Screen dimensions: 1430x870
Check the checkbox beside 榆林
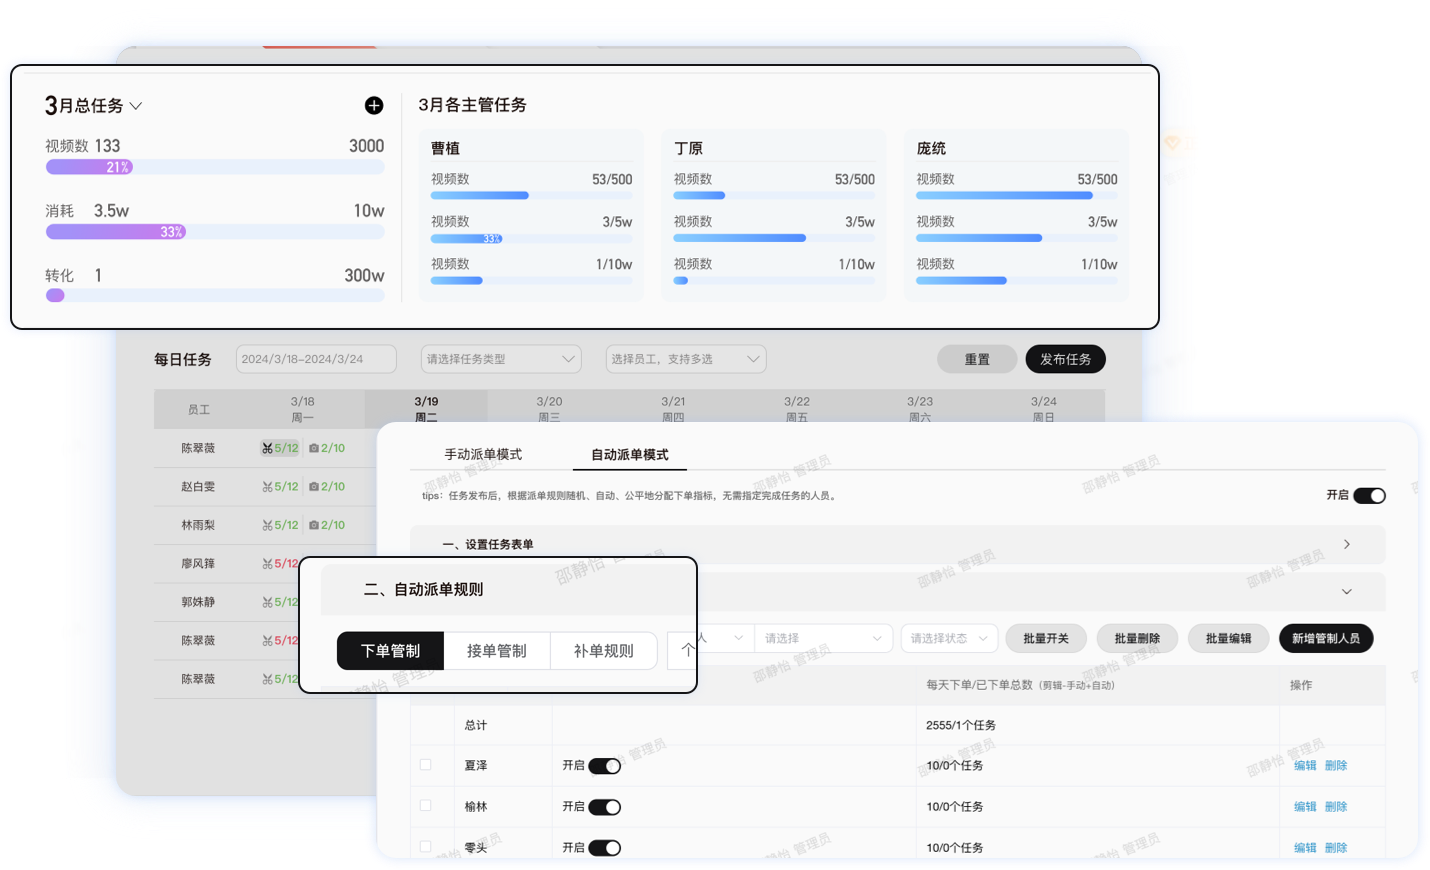(x=425, y=806)
